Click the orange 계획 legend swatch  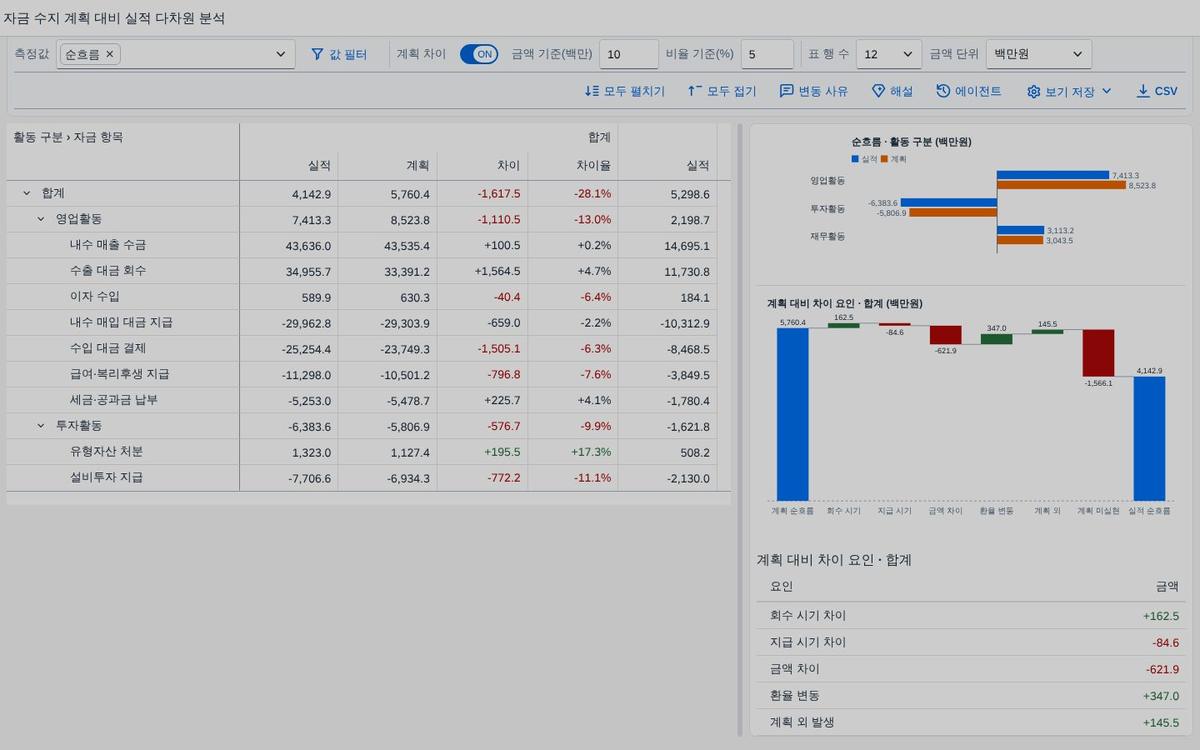tap(885, 159)
